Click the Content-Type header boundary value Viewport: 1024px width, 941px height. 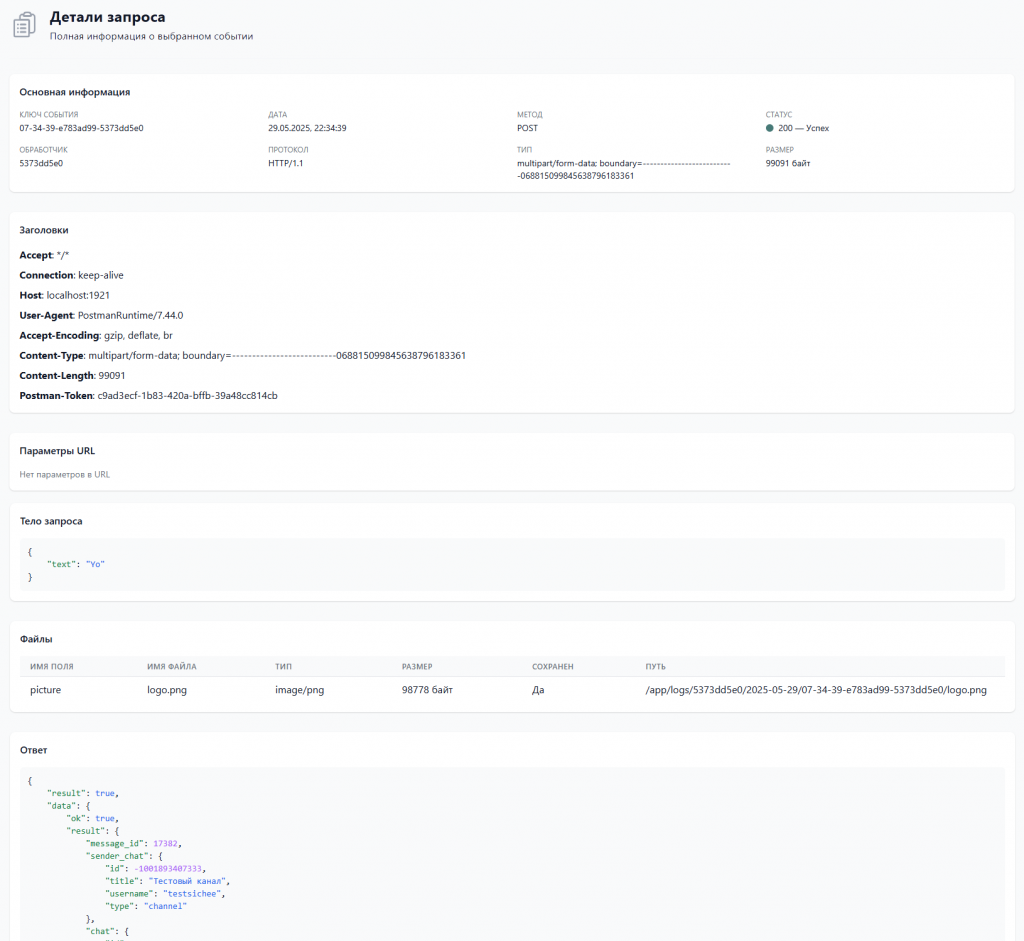277,356
